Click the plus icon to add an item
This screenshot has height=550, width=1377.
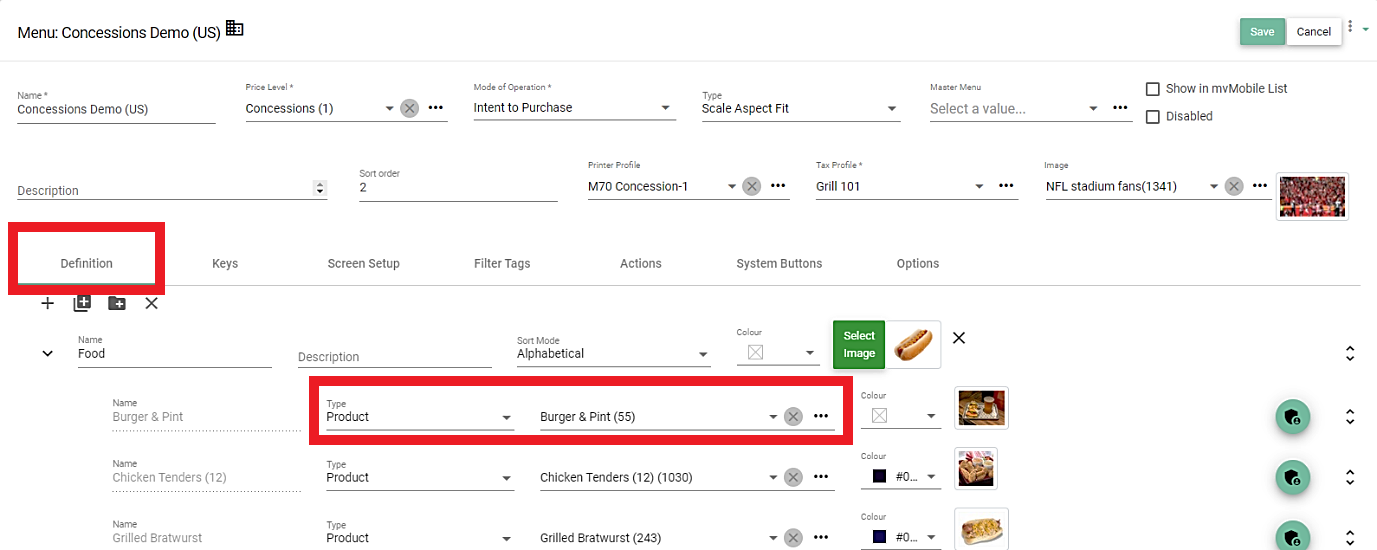tap(47, 303)
